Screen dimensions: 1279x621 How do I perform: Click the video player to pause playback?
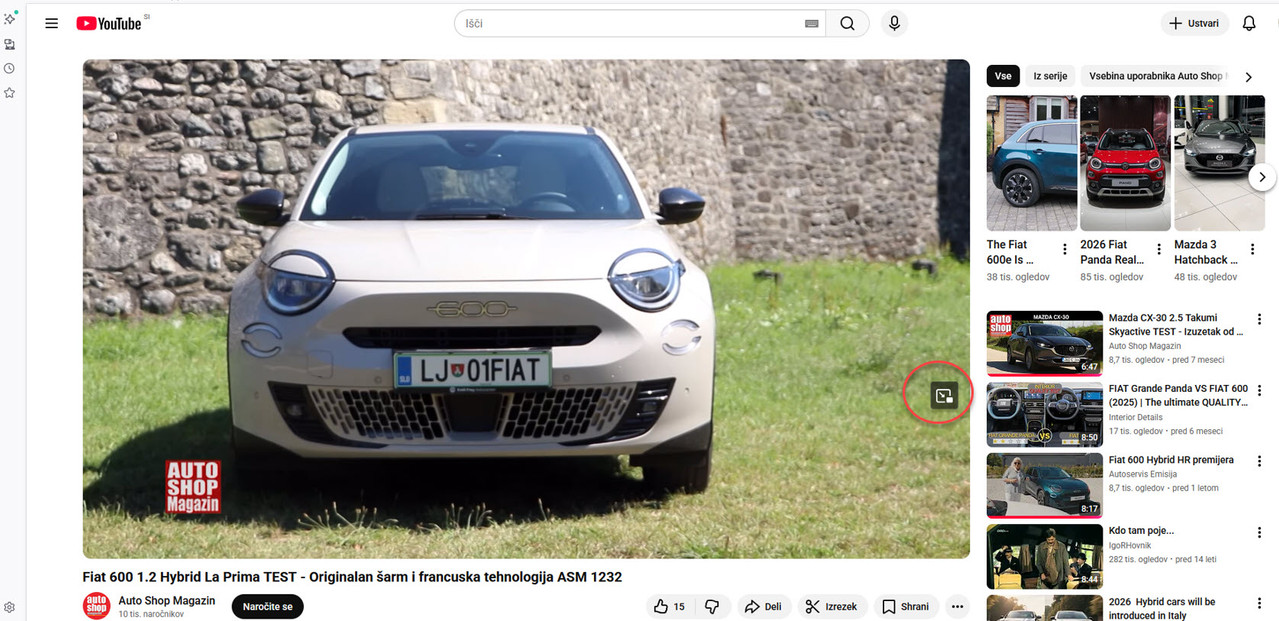coord(526,309)
